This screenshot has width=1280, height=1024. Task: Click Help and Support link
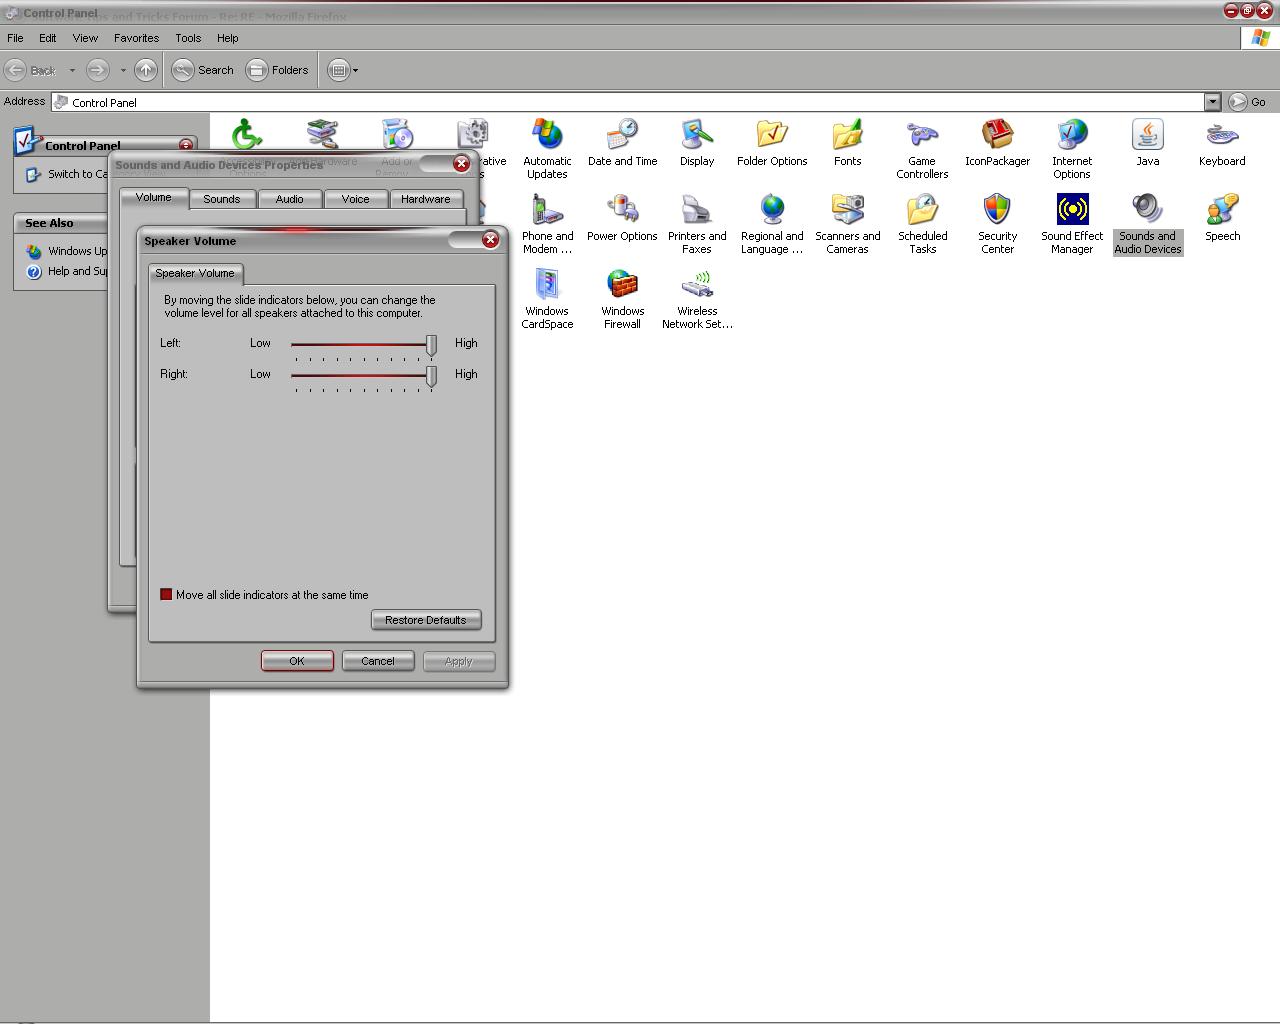pyautogui.click(x=77, y=271)
